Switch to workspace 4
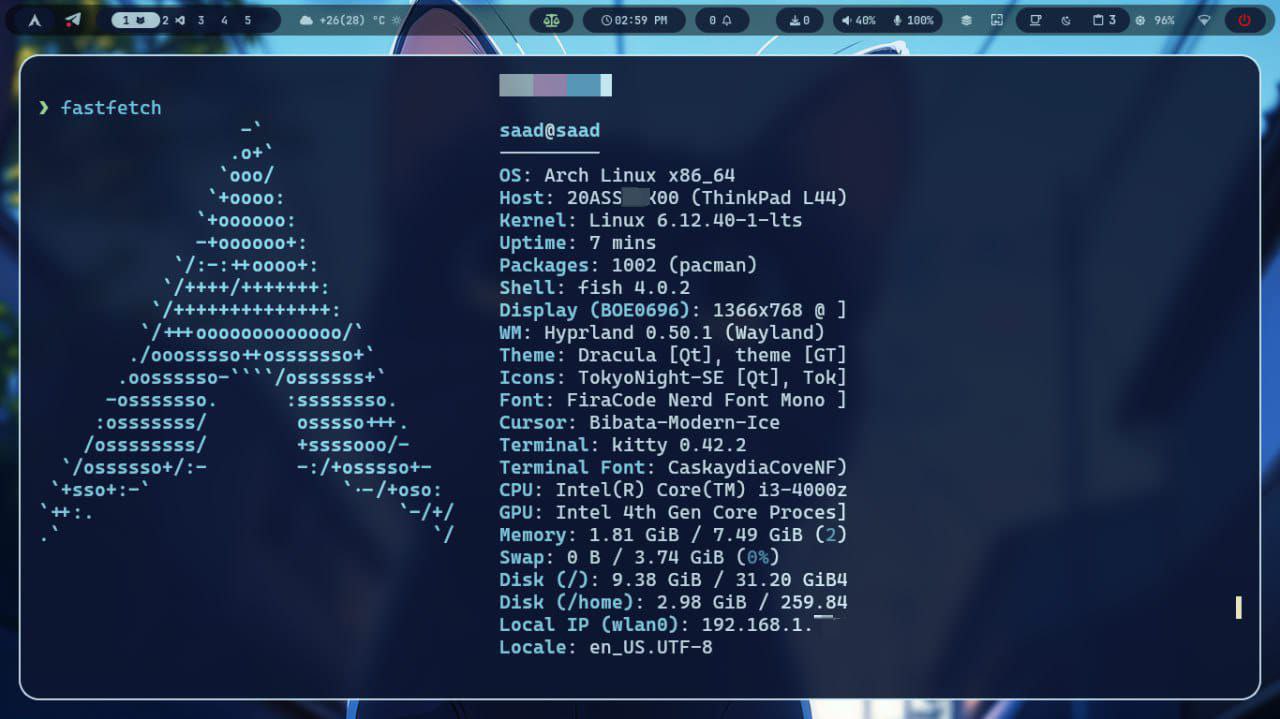Image resolution: width=1280 pixels, height=719 pixels. [224, 20]
